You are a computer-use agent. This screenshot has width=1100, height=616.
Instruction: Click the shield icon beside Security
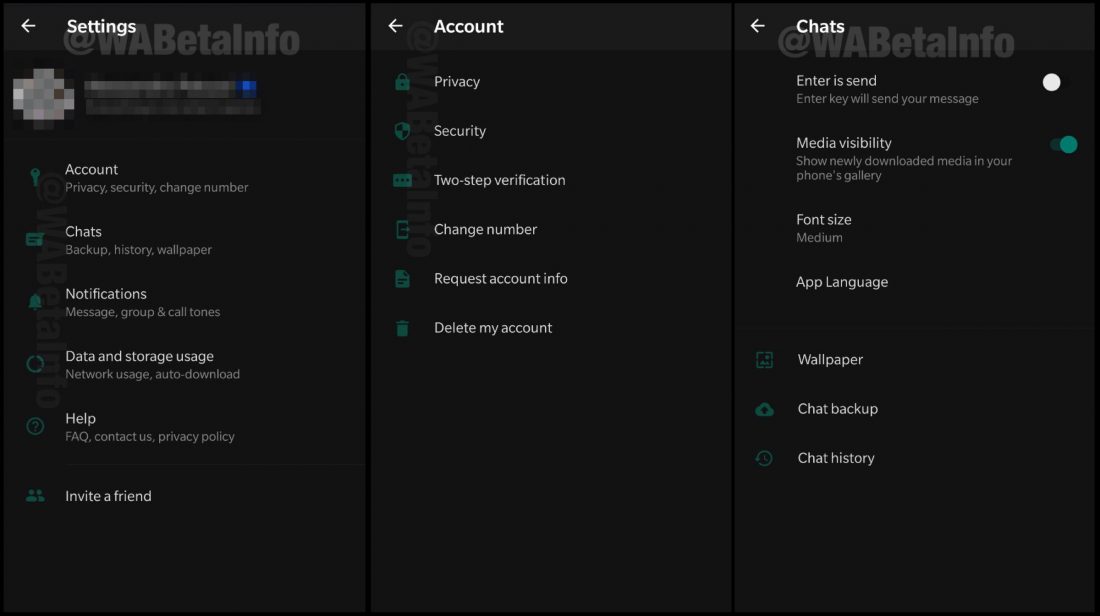pos(402,131)
